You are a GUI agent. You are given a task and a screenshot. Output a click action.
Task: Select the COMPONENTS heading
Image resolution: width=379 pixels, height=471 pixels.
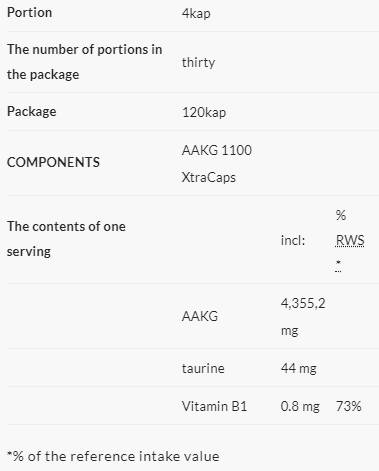53,162
